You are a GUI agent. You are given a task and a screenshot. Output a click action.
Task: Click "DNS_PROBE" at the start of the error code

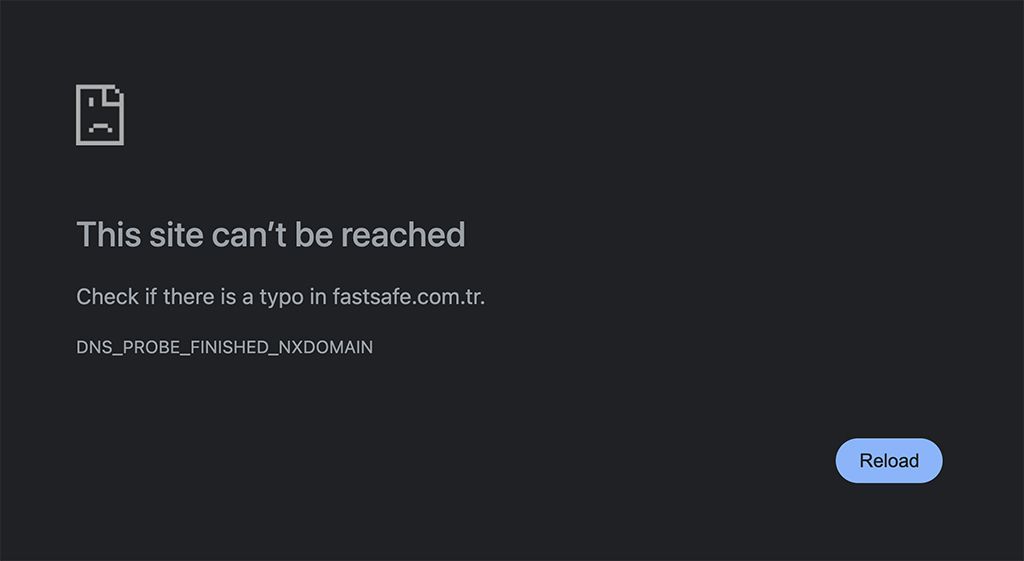[x=127, y=347]
